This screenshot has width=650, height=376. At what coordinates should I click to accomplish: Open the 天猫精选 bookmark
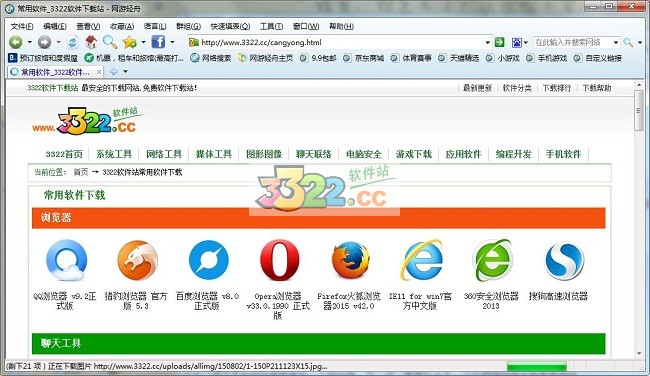[459, 58]
